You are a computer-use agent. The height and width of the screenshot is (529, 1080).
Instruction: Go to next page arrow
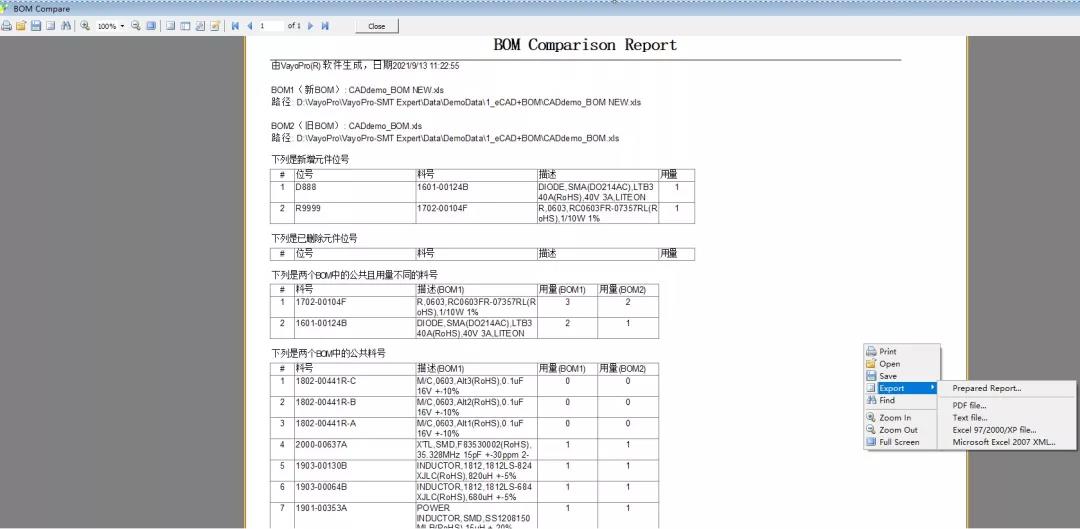(311, 25)
